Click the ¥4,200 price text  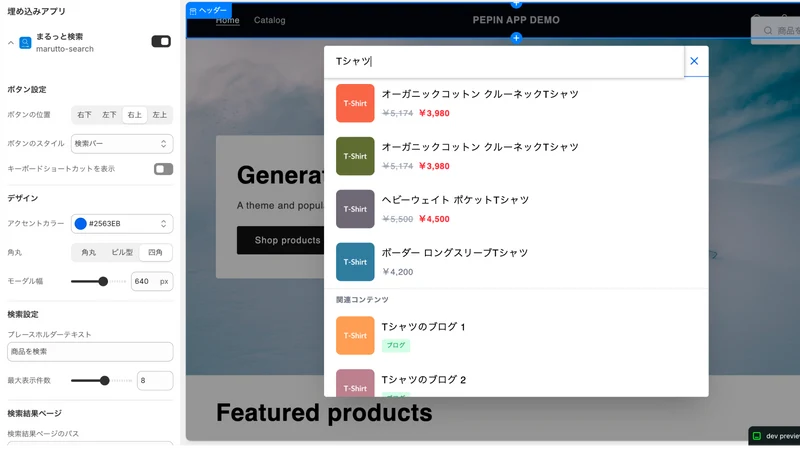coord(397,272)
